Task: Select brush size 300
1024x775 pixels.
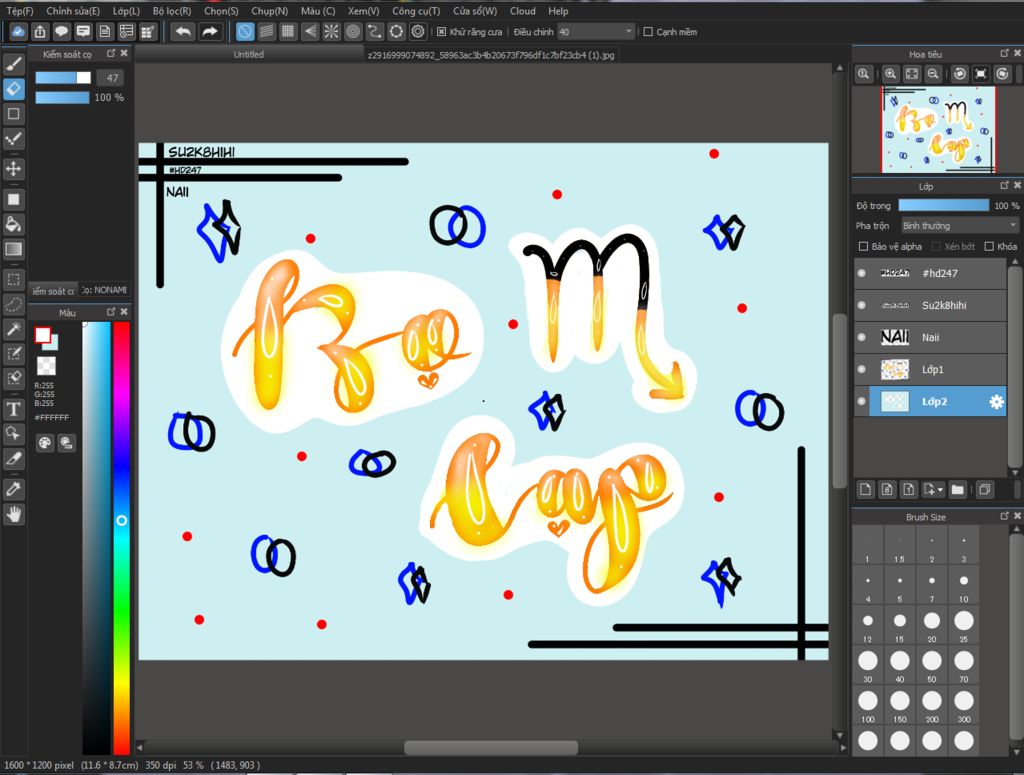Action: pyautogui.click(x=963, y=705)
